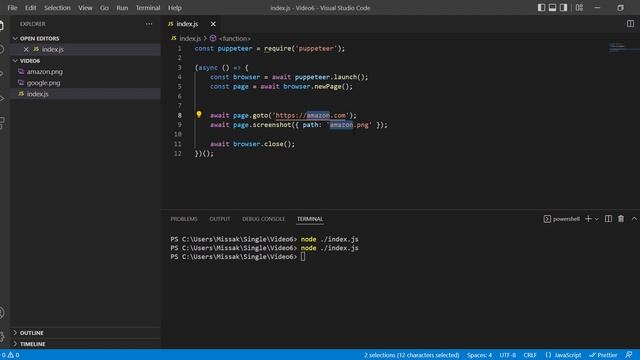Image resolution: width=640 pixels, height=360 pixels.
Task: Open Explorer more actions ellipsis
Action: (149, 24)
